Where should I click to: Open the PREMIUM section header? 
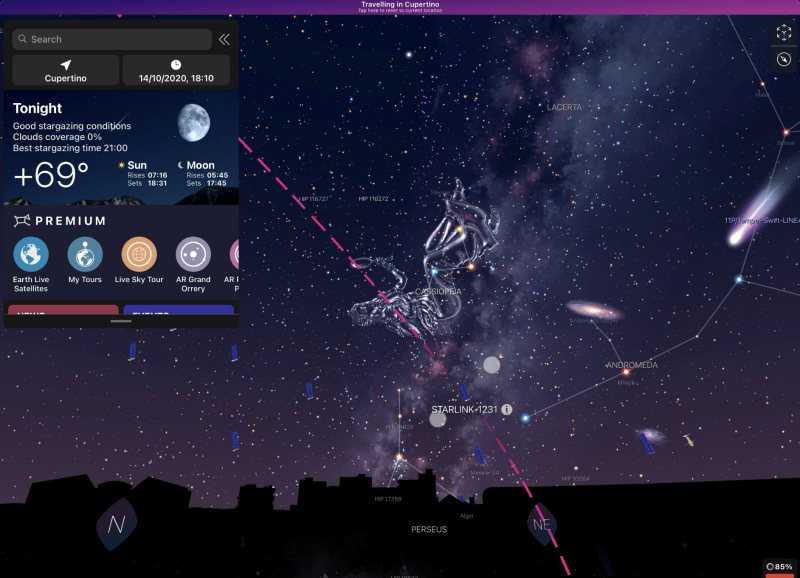(x=60, y=221)
